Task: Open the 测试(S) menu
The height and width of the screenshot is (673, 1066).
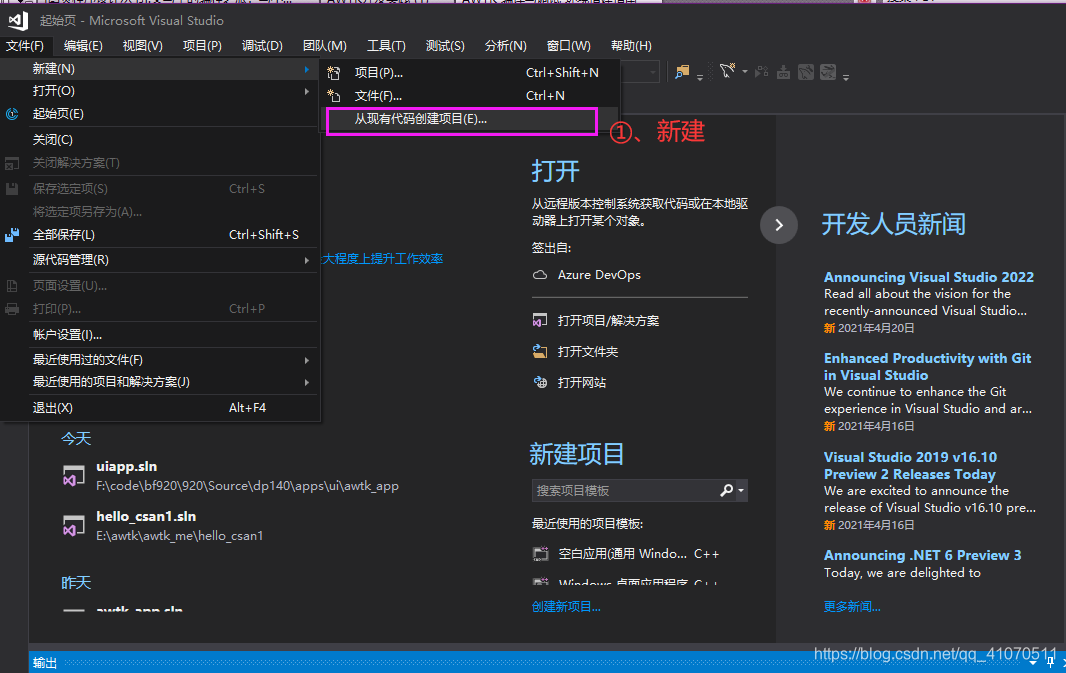Action: 445,46
